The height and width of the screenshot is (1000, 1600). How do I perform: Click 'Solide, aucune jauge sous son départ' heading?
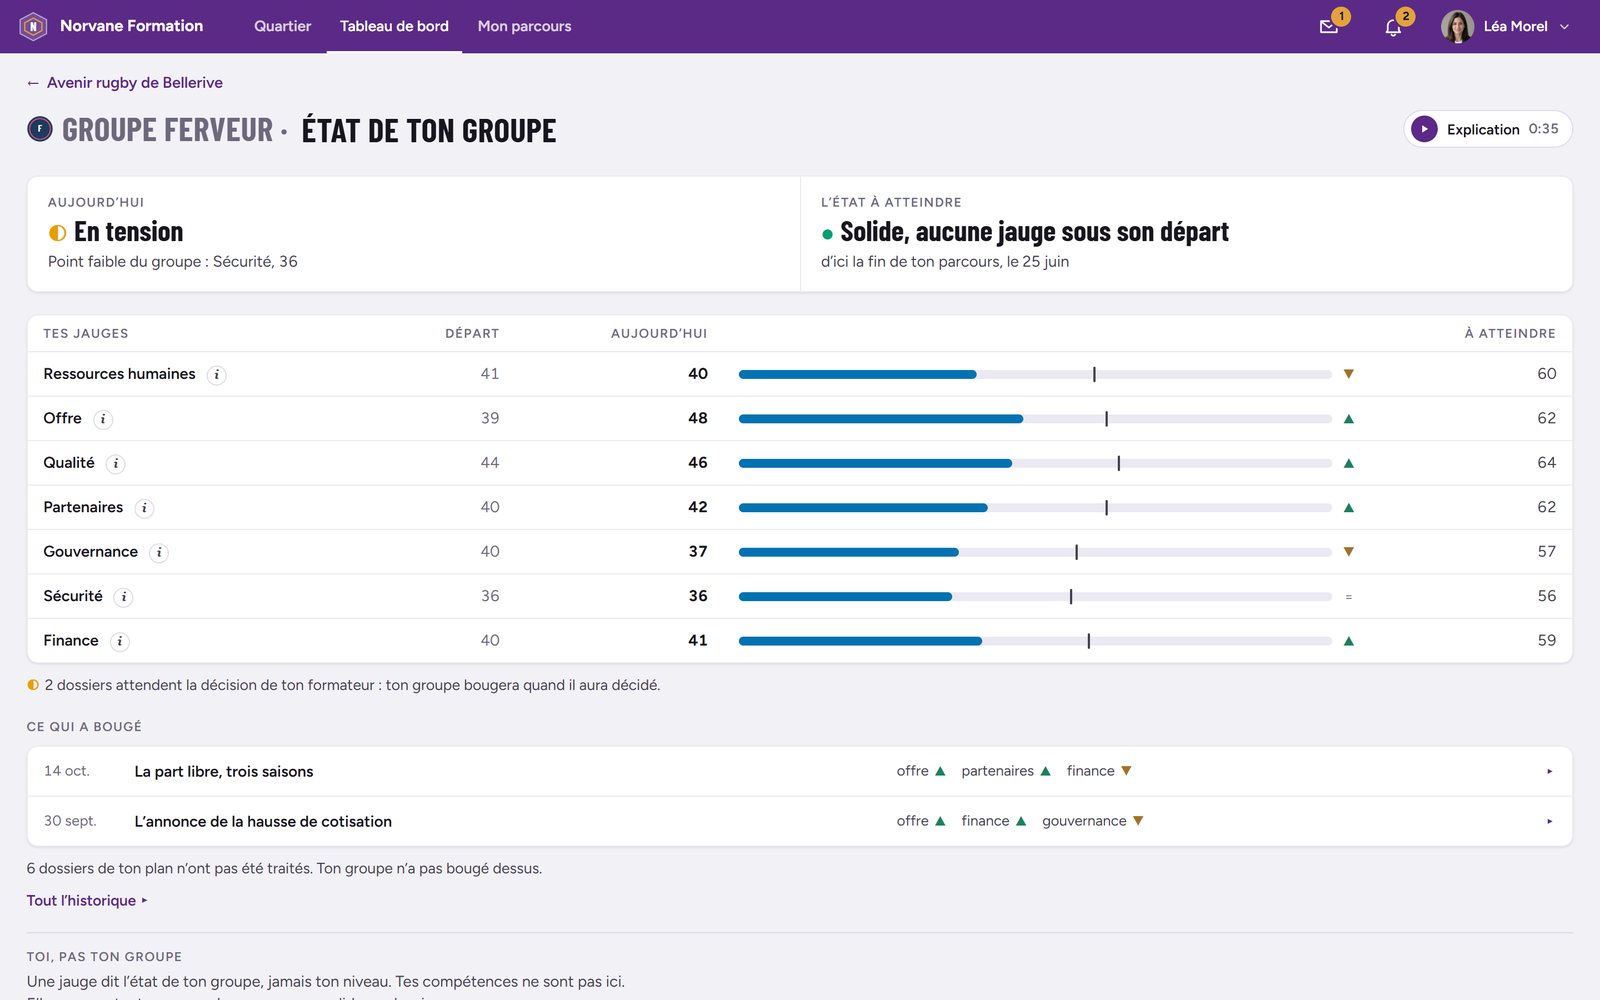tap(1034, 232)
